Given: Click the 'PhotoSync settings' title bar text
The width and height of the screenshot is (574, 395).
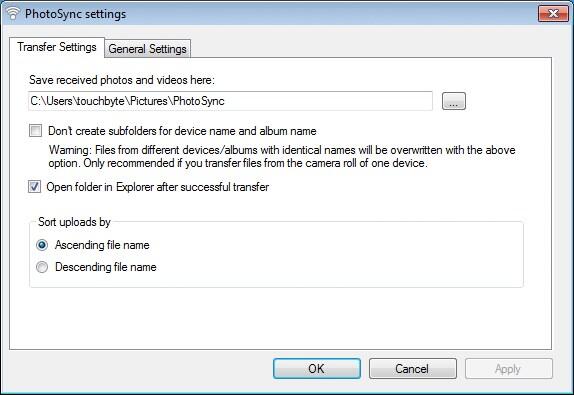Looking at the screenshot, I should [75, 14].
